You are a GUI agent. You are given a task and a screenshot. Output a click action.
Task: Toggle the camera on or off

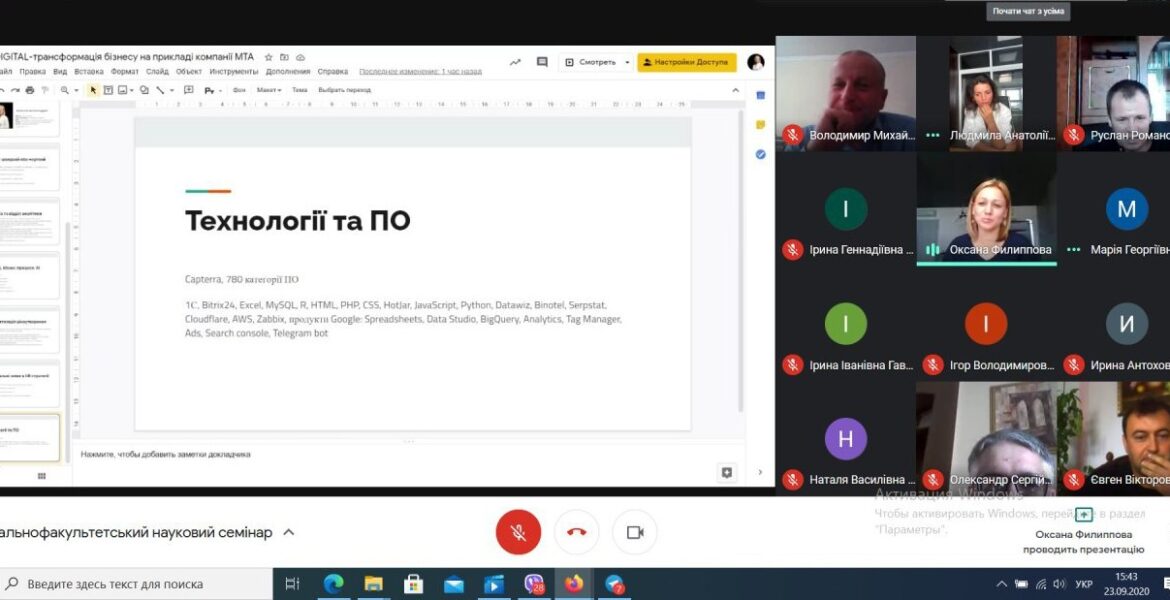pos(635,532)
